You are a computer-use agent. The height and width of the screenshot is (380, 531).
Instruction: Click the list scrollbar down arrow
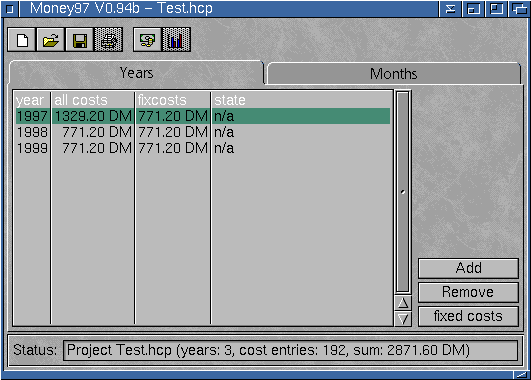point(403,319)
